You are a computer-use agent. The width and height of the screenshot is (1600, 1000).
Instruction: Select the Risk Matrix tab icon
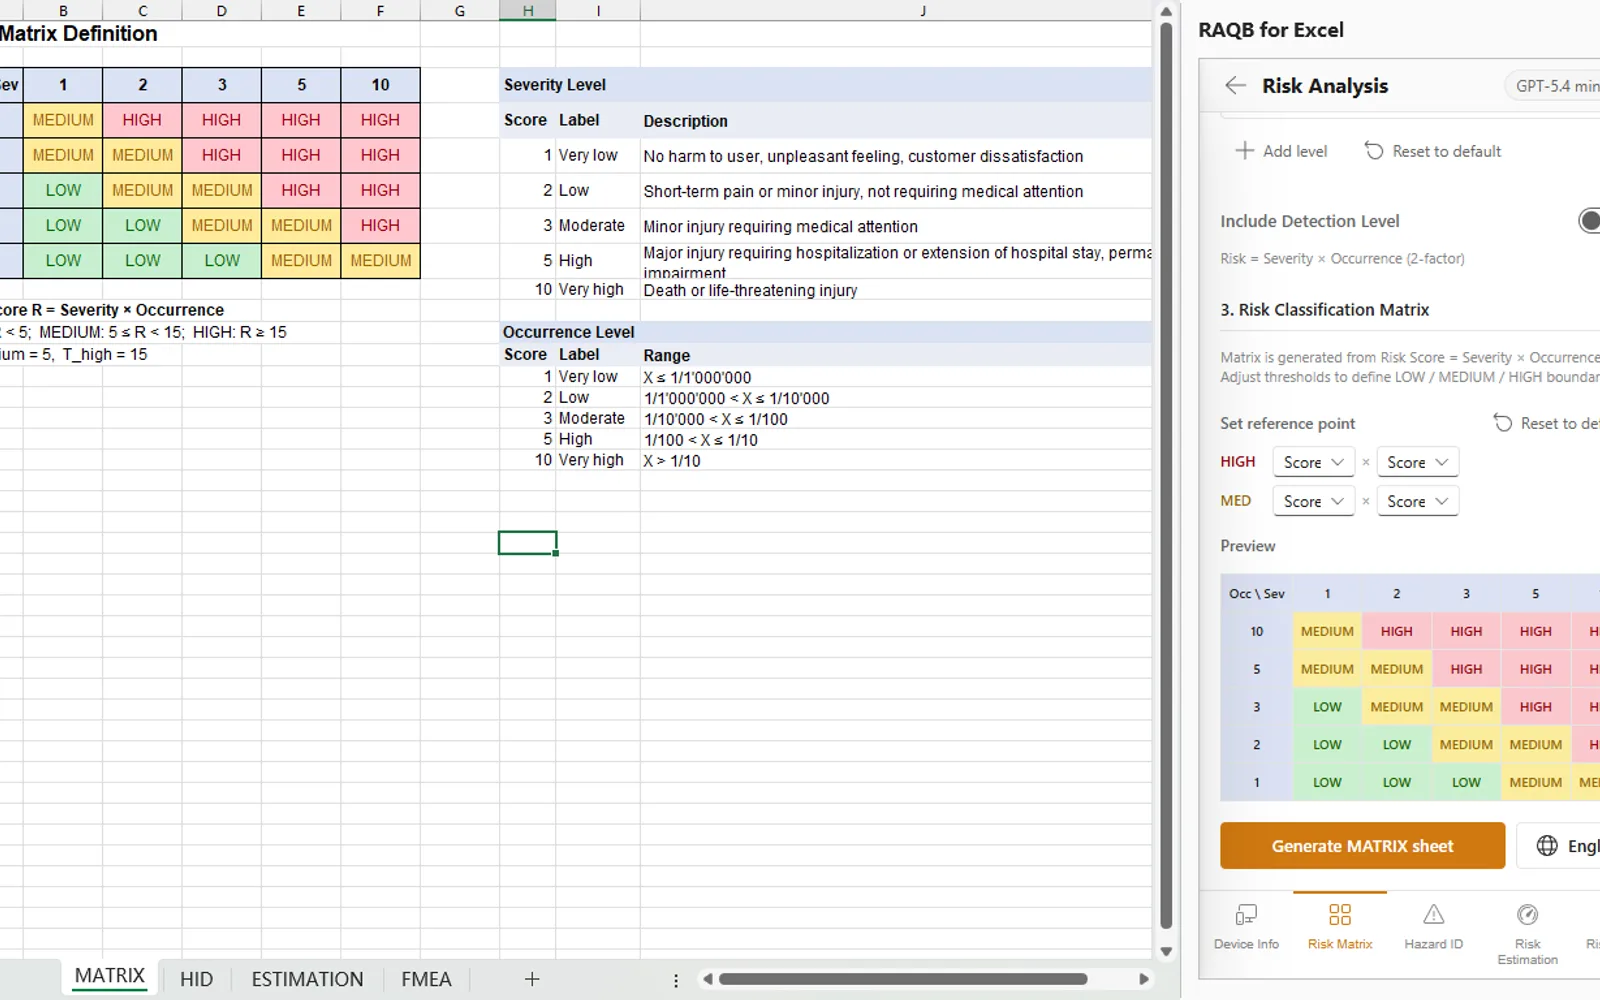point(1340,914)
